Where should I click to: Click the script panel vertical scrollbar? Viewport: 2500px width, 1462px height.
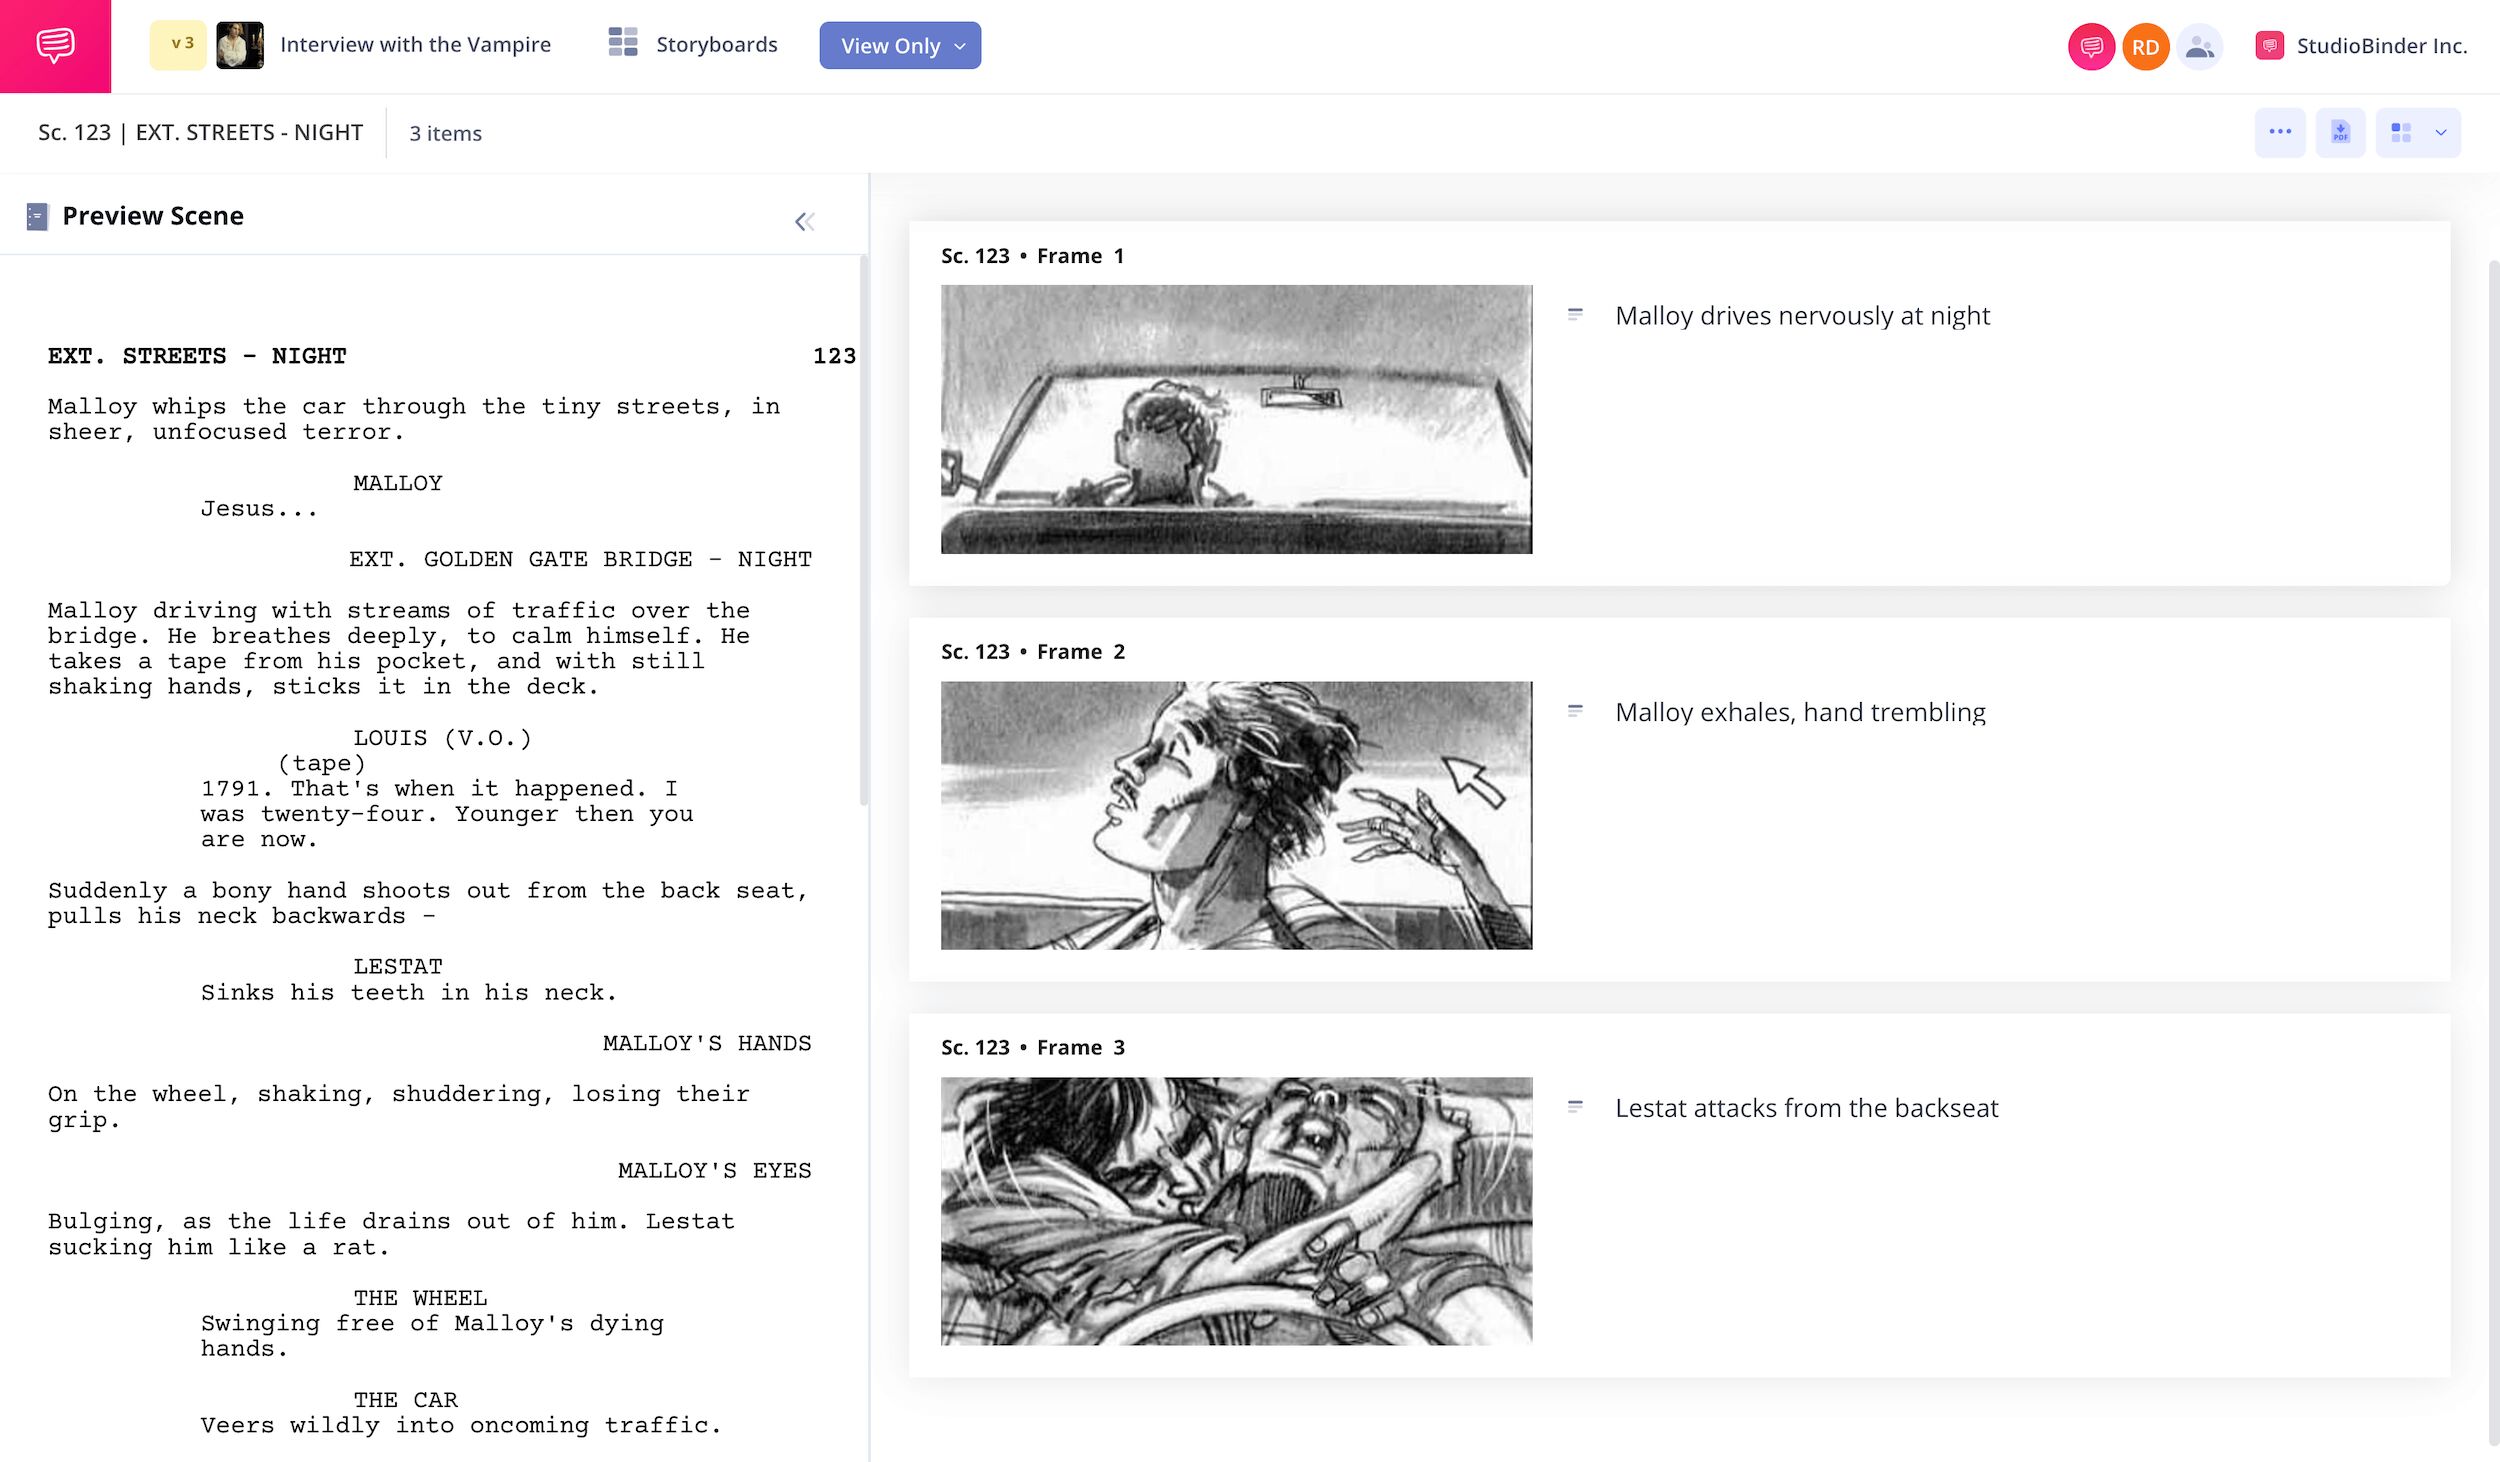coord(863,530)
